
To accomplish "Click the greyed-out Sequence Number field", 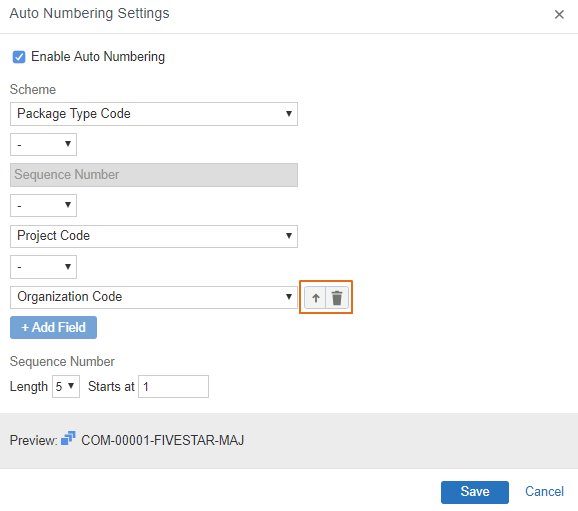I will pos(154,175).
